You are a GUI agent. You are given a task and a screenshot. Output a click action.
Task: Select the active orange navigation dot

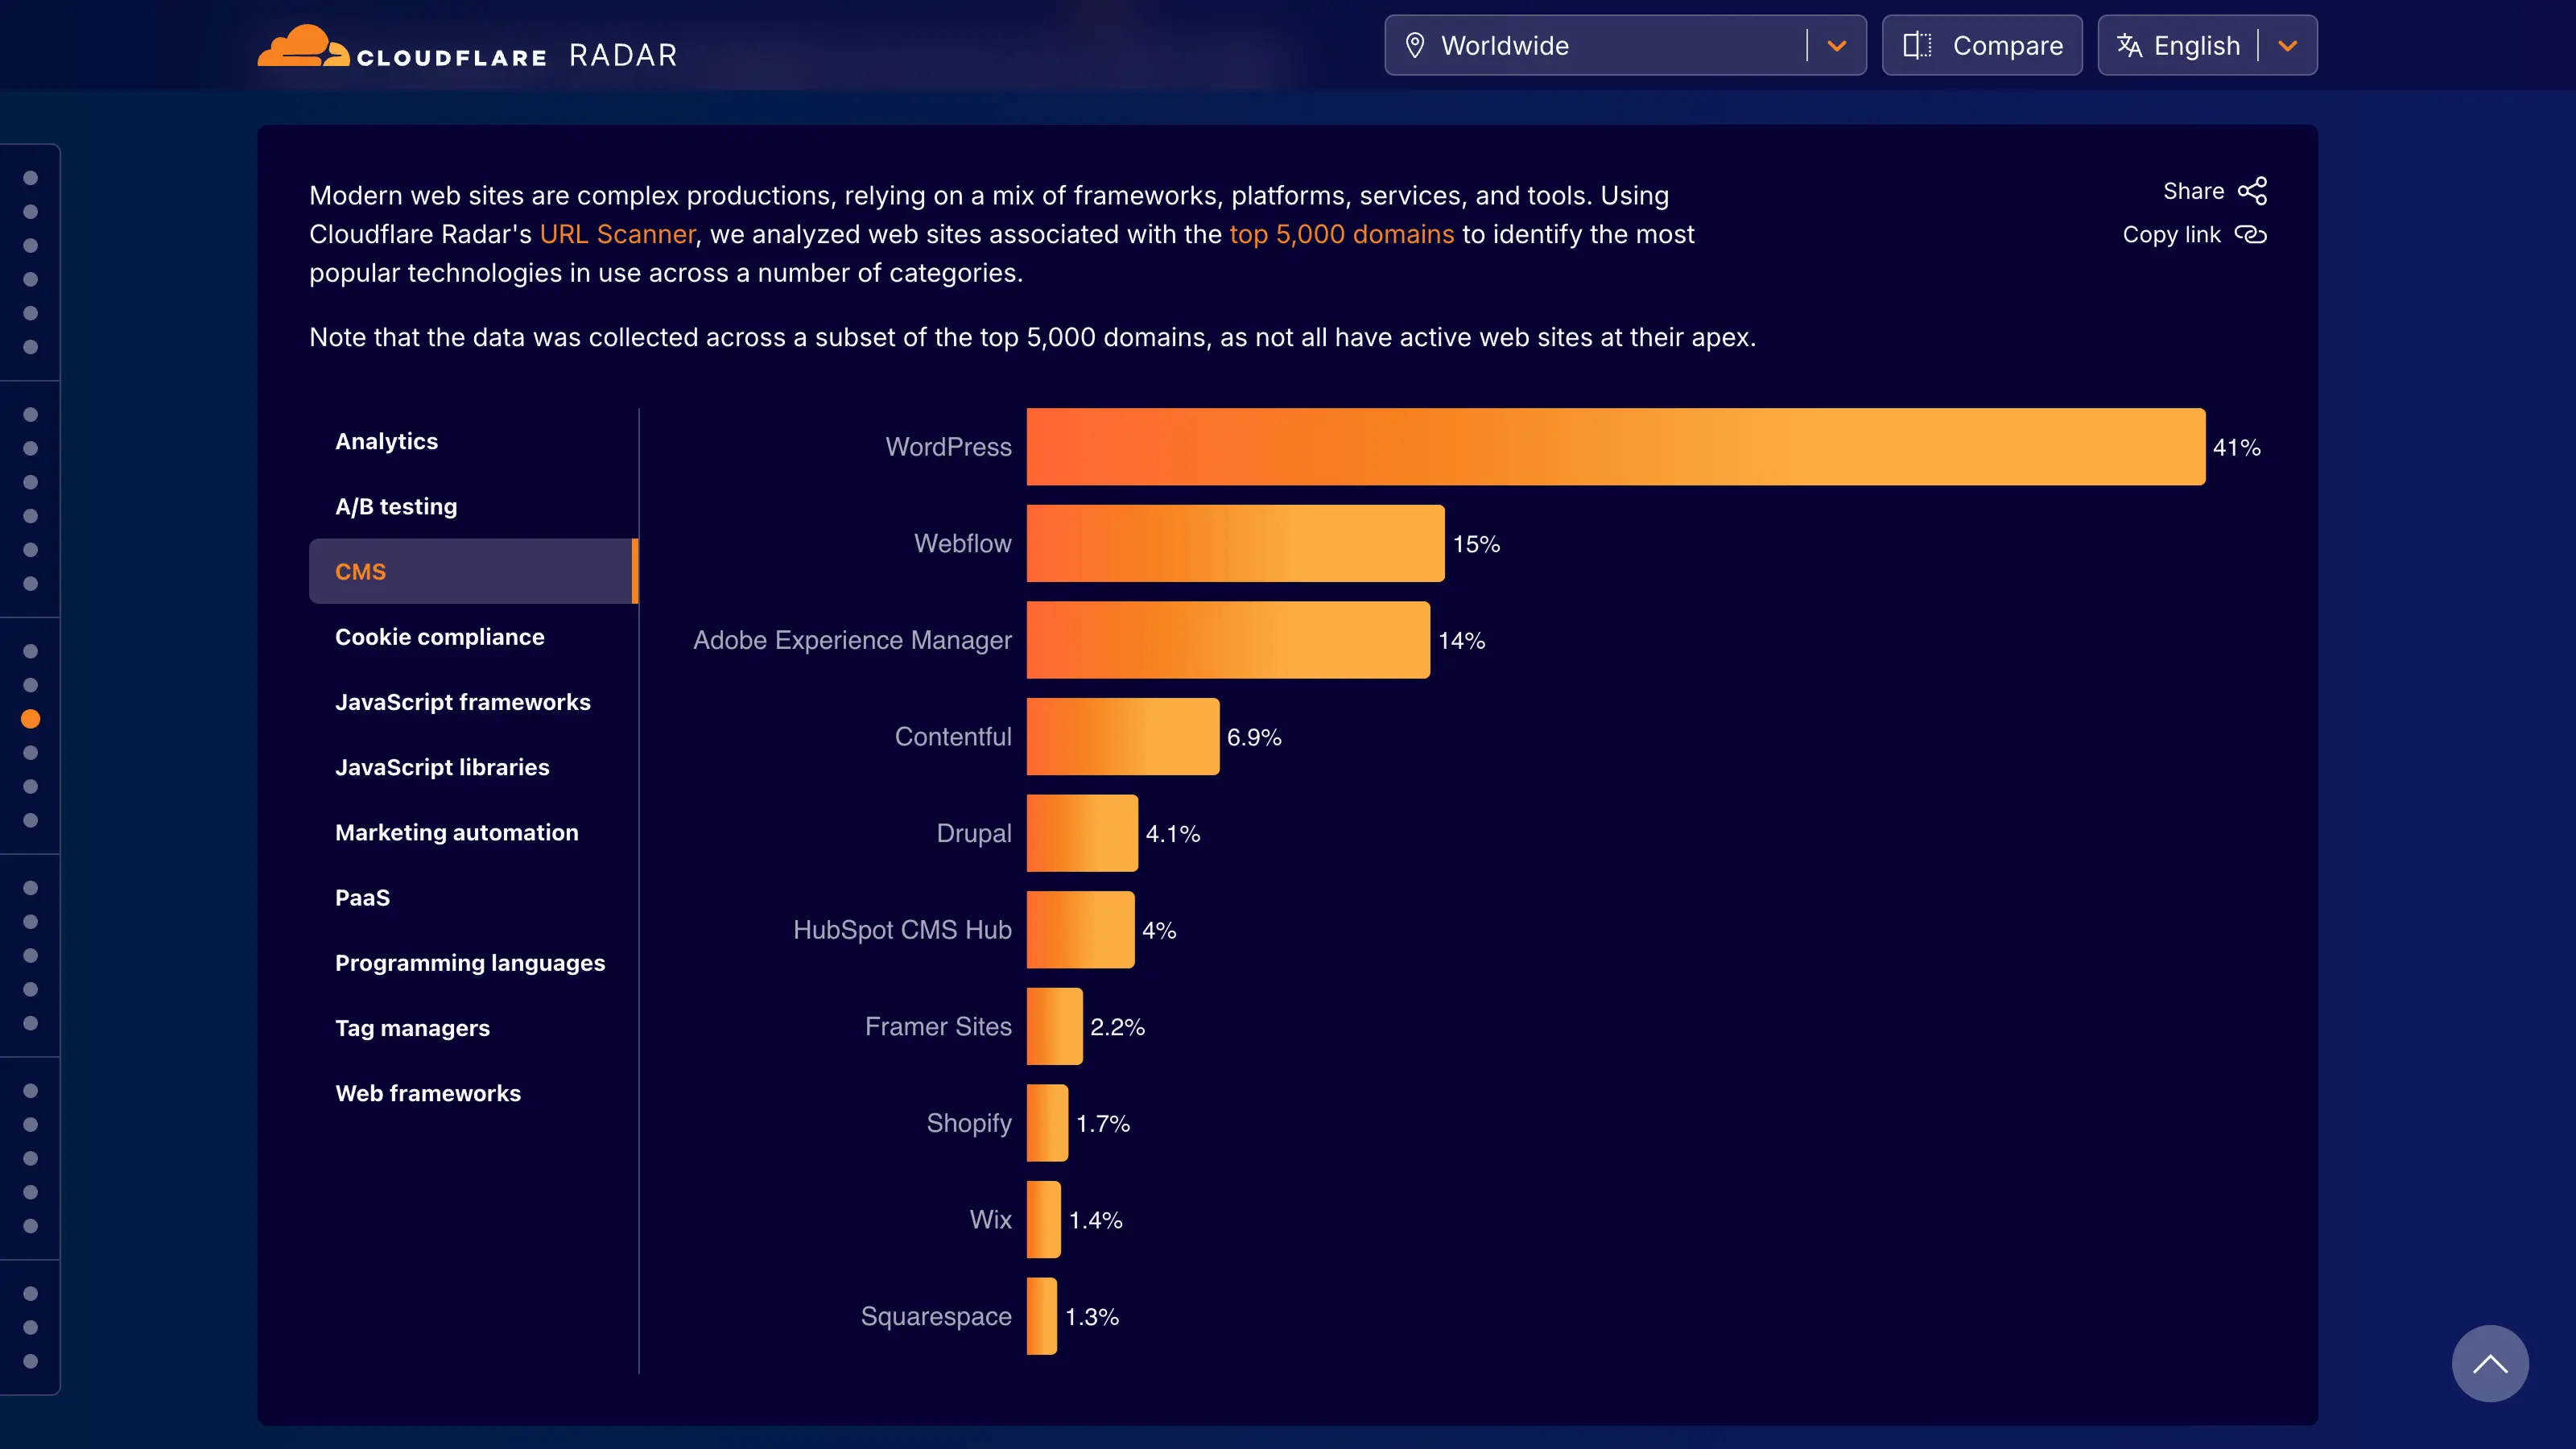(30, 719)
